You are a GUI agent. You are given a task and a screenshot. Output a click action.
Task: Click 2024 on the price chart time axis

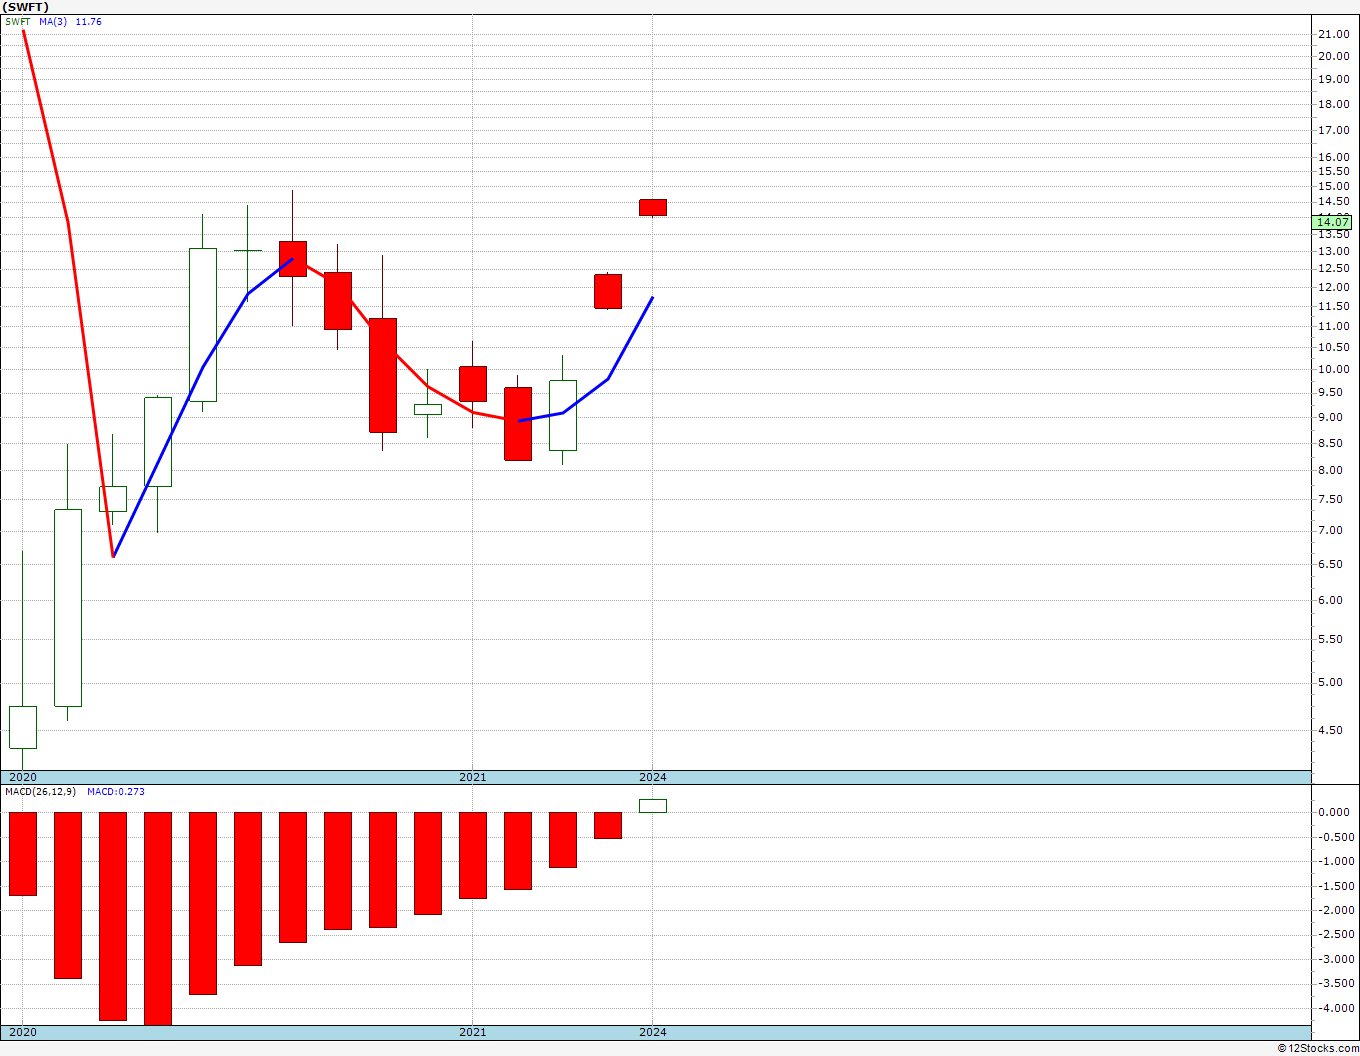point(653,777)
